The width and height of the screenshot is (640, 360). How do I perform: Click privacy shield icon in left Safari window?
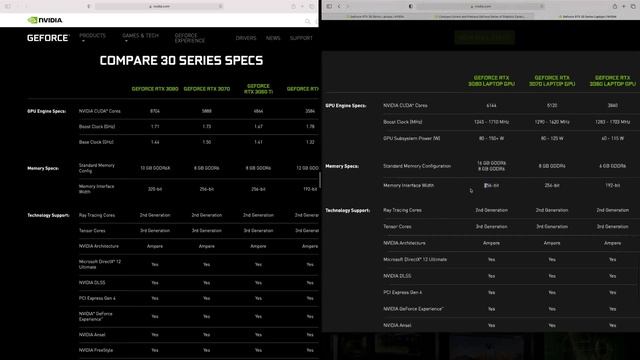89,6
